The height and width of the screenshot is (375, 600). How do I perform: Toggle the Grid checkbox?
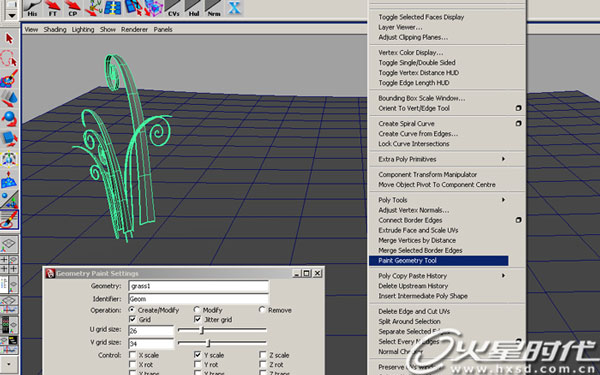[x=132, y=319]
